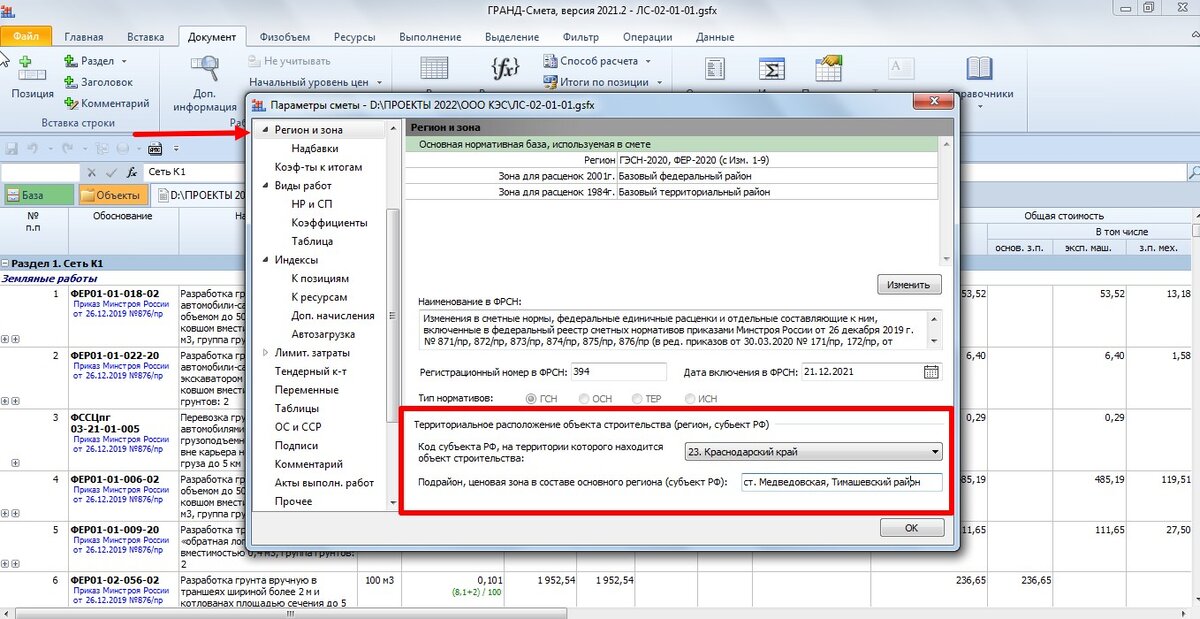Switch to the Главная ribbon tab
The height and width of the screenshot is (619, 1200).
tap(86, 37)
